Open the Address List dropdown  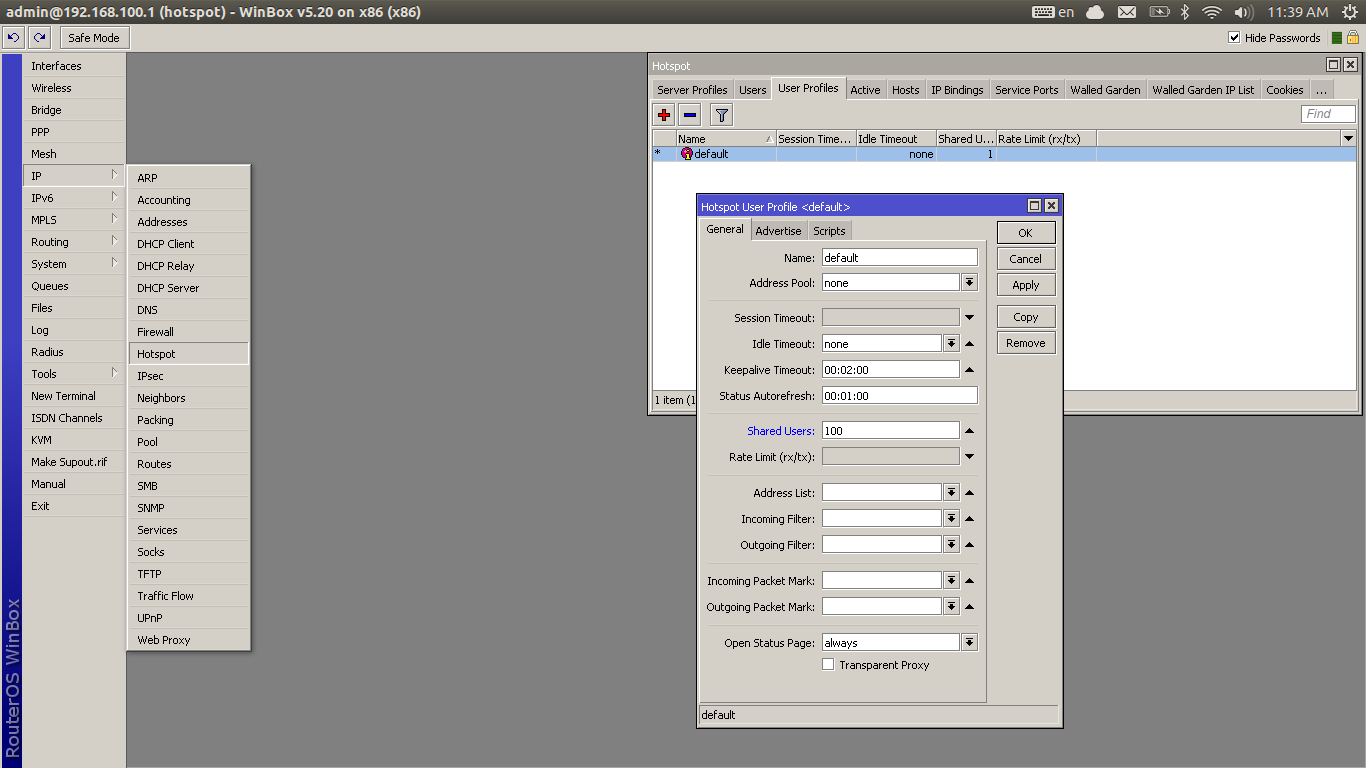click(951, 493)
